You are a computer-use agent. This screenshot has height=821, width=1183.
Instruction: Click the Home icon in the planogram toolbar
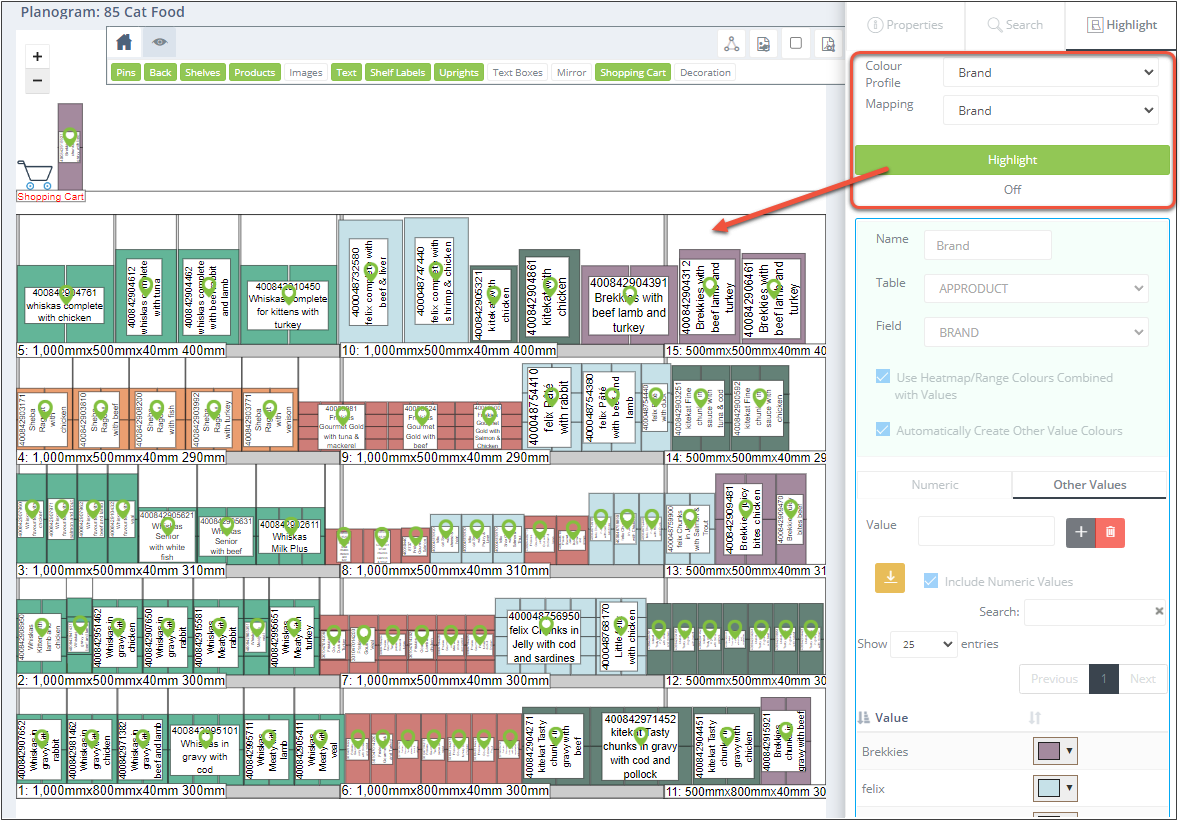coord(124,42)
